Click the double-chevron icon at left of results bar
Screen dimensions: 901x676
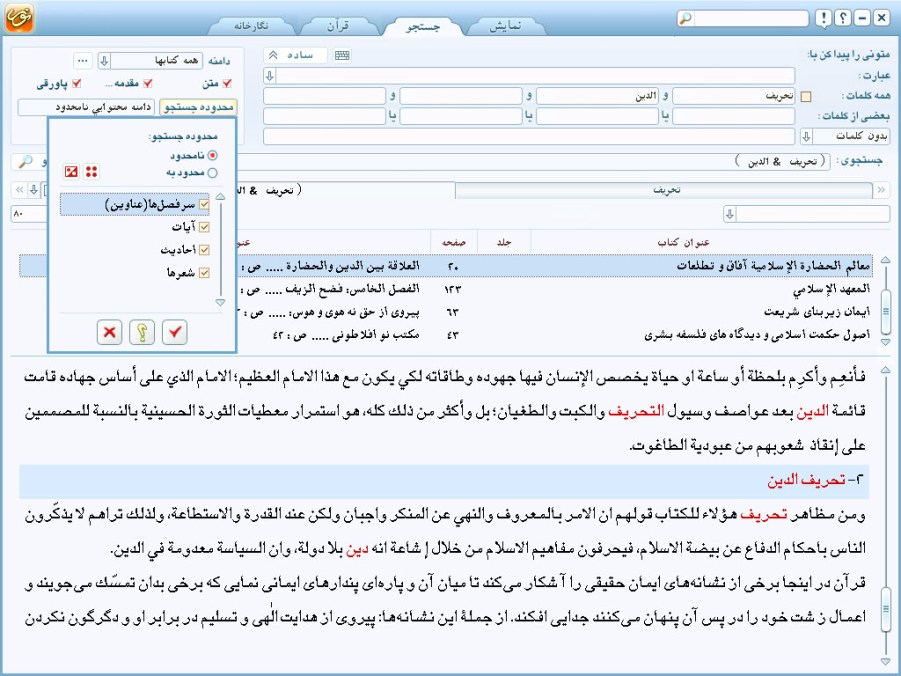click(x=20, y=189)
